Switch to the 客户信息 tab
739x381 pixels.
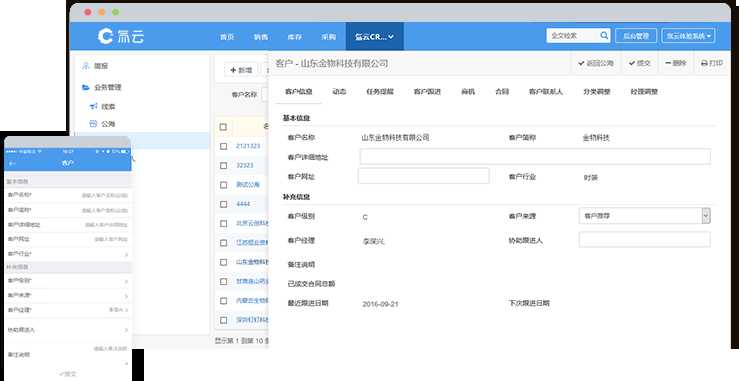298,92
